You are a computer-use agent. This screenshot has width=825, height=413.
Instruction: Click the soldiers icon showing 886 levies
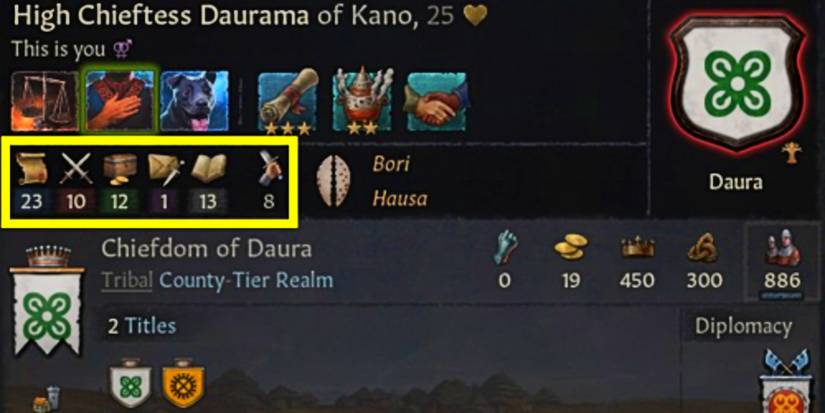click(x=782, y=249)
